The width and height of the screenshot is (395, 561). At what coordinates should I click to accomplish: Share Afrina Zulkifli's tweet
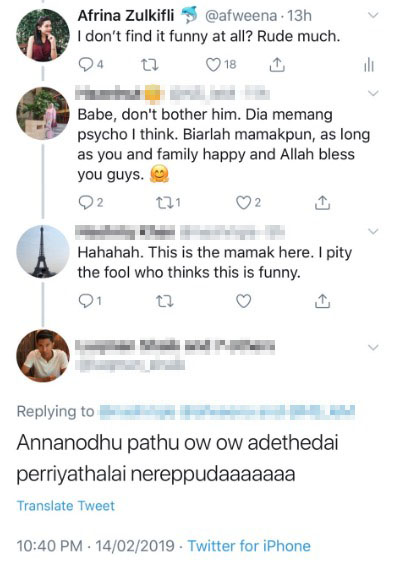(x=277, y=65)
